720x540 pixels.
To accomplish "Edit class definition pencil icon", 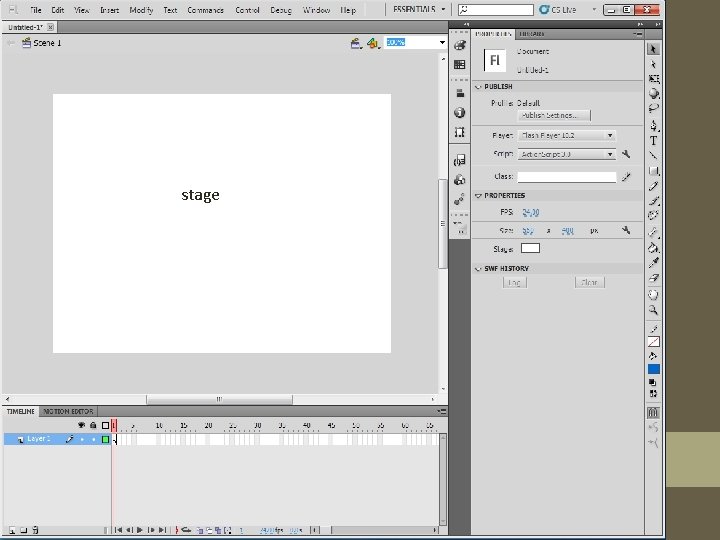I will point(626,177).
